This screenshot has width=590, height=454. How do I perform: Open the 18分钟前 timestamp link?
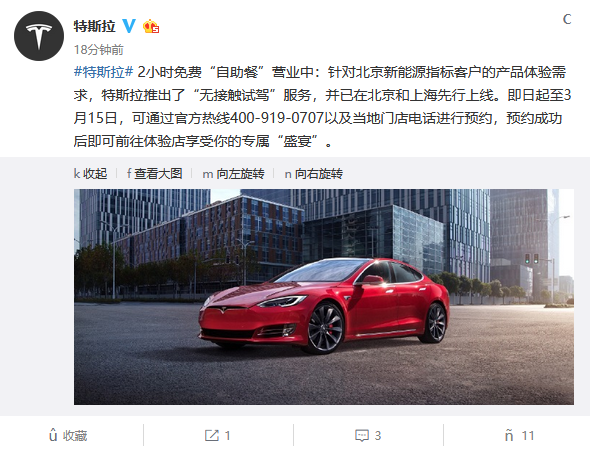point(99,49)
